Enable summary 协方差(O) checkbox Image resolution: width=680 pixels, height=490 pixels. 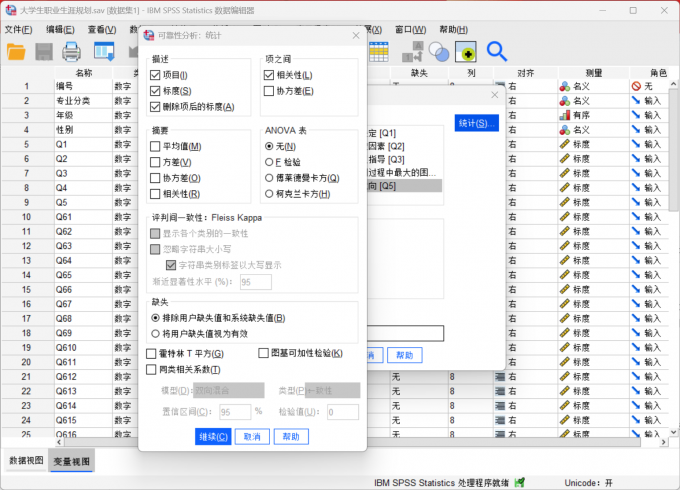(x=155, y=178)
